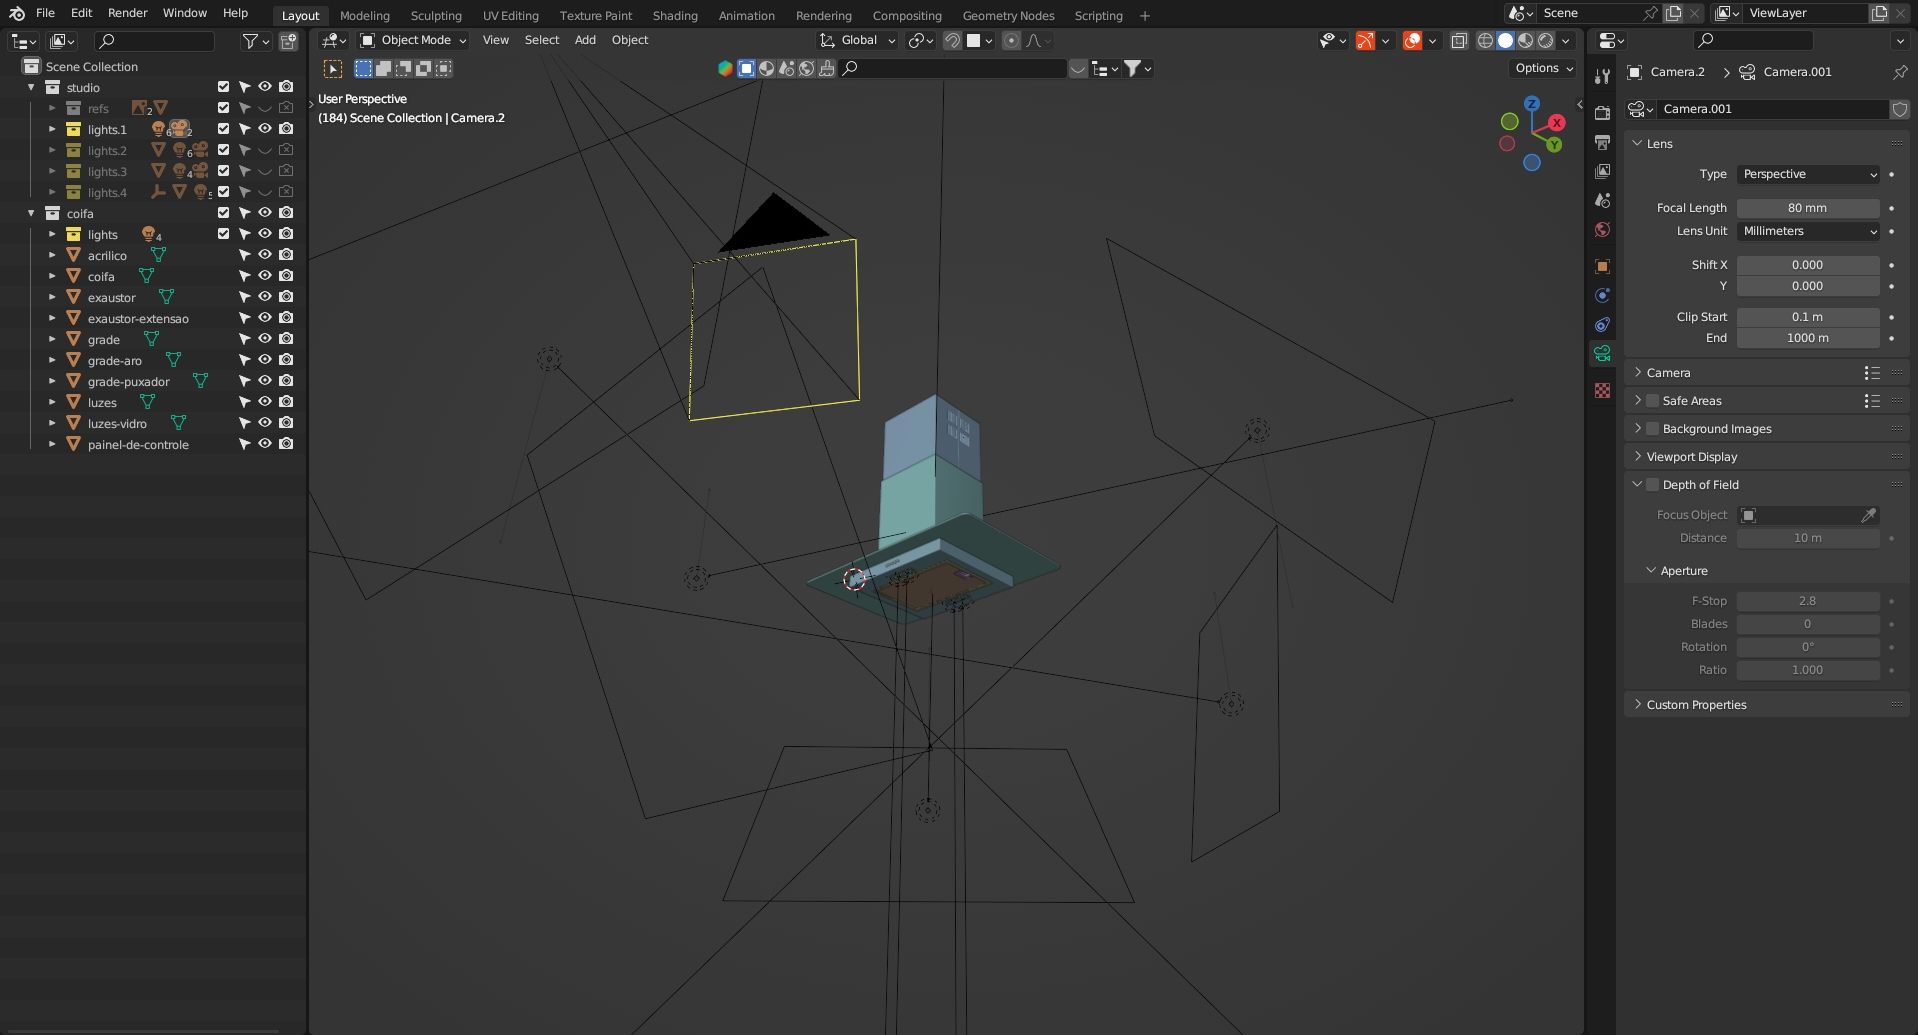Image resolution: width=1918 pixels, height=1035 pixels.
Task: Click the Z axis on navigation gizmo
Action: click(x=1531, y=104)
